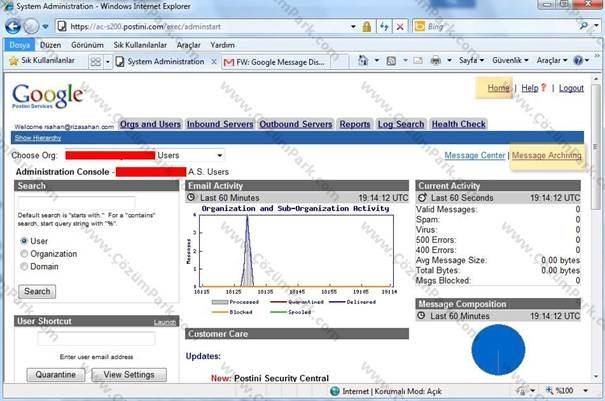This screenshot has width=605, height=401.
Task: Select the User radio button
Action: click(x=24, y=241)
